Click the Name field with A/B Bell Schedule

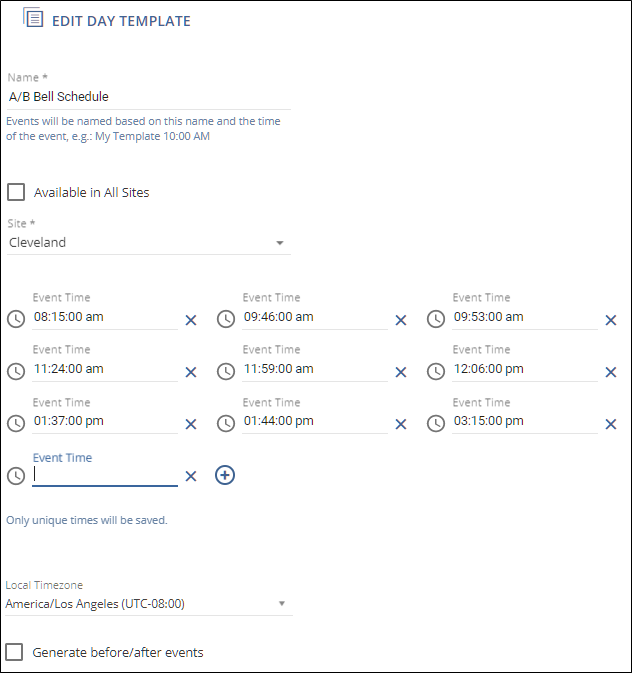click(148, 97)
